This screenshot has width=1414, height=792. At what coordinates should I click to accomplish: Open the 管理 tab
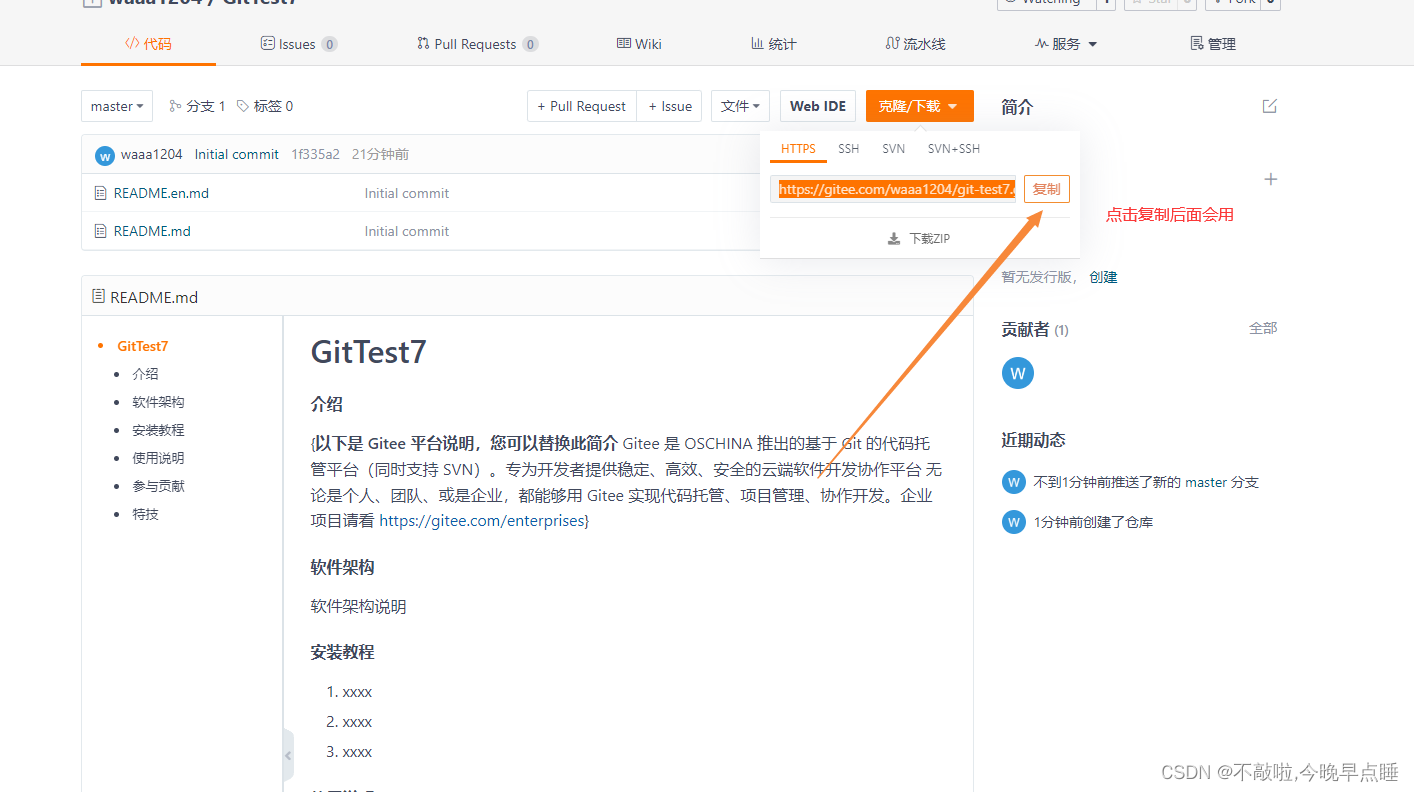pos(1213,44)
